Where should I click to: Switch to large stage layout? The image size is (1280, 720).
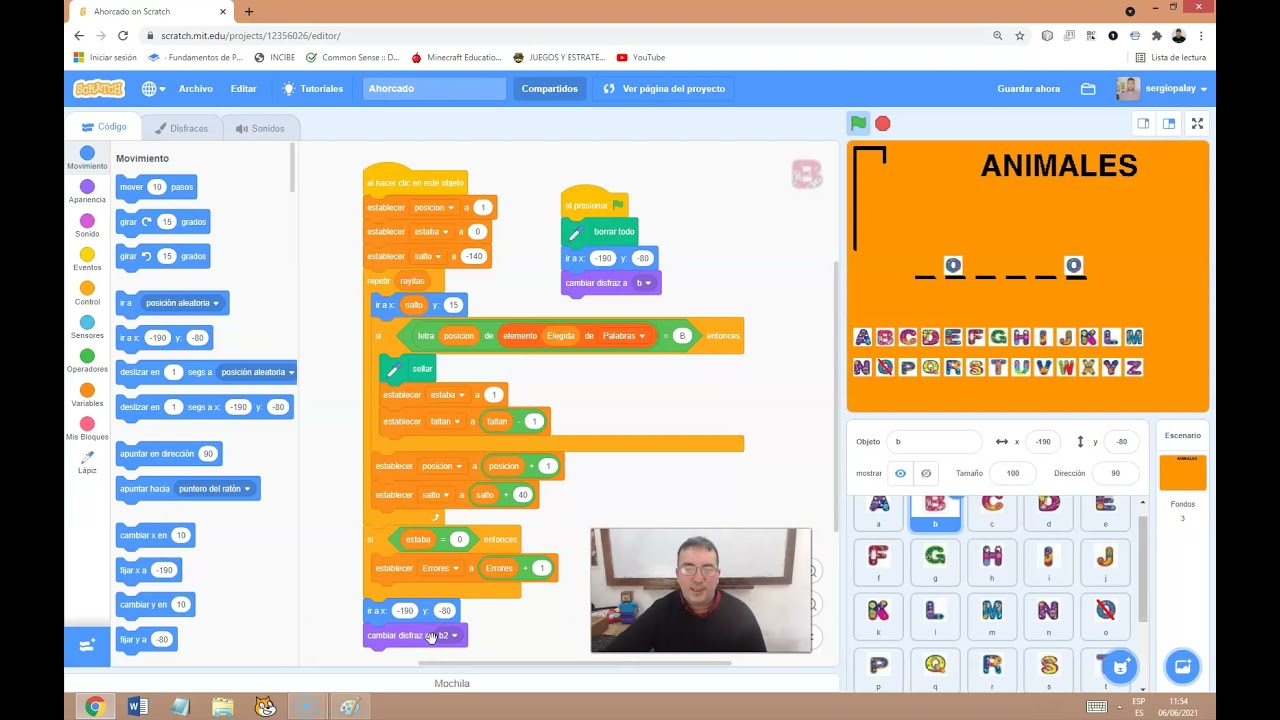point(1168,123)
